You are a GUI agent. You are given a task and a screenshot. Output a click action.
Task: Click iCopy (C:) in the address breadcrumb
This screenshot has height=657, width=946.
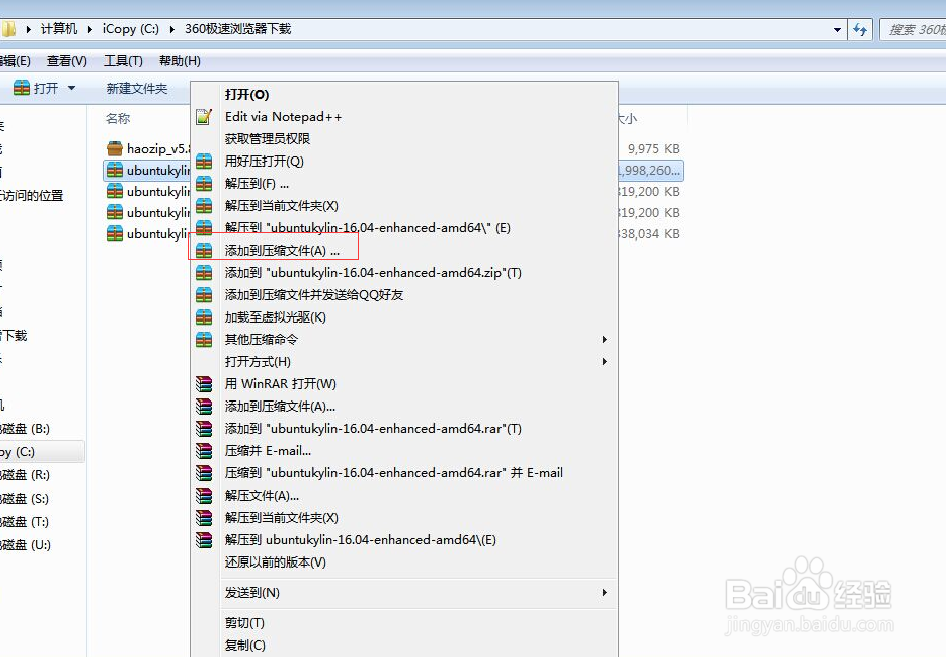point(130,29)
